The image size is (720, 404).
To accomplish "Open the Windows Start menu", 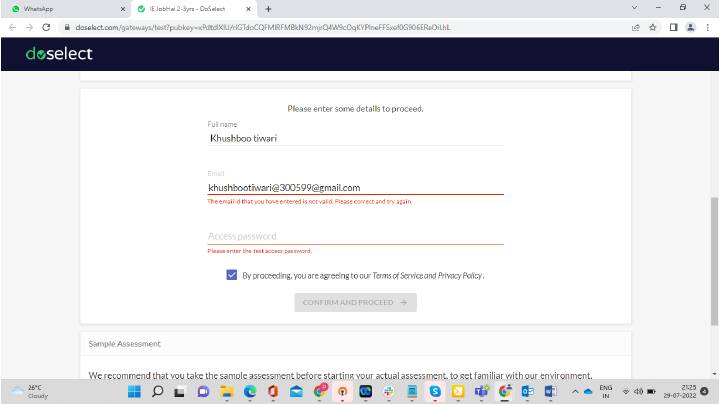I will tap(136, 391).
